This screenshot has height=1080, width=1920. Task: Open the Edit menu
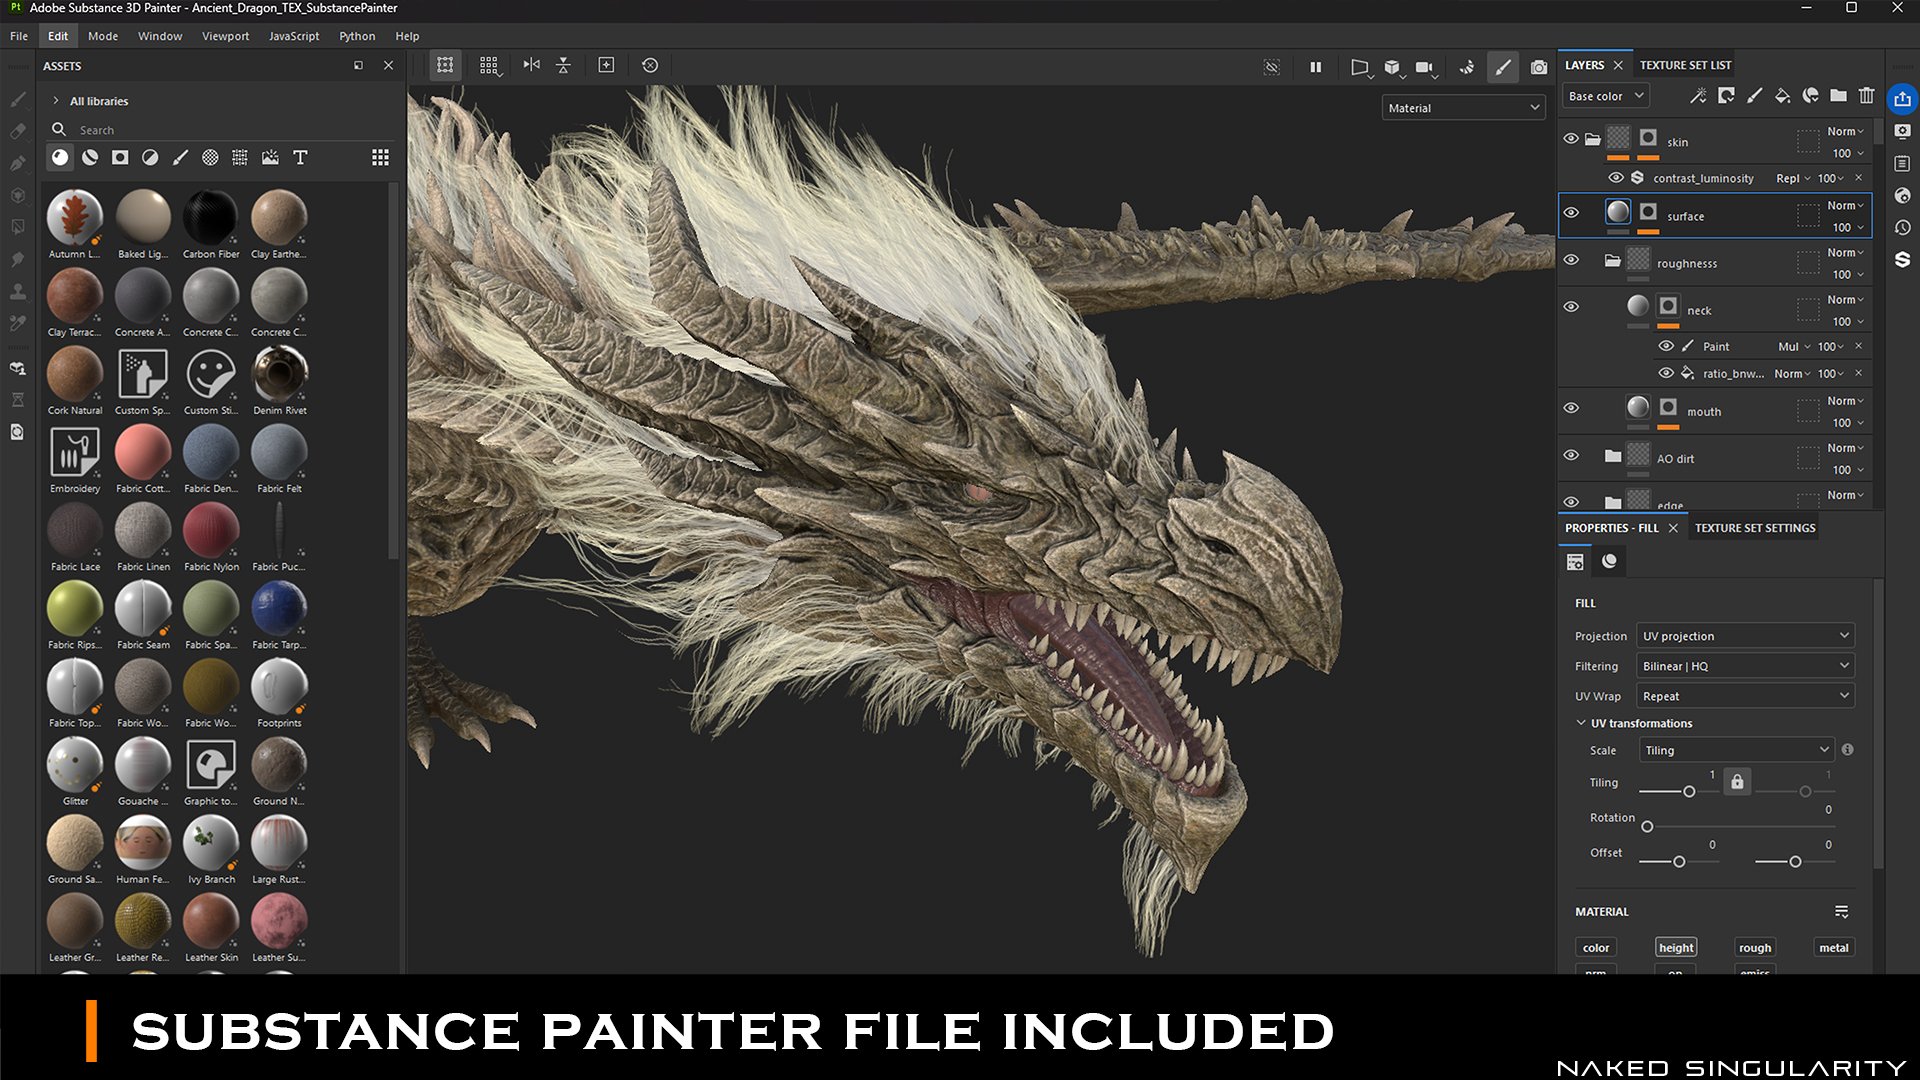[x=57, y=36]
